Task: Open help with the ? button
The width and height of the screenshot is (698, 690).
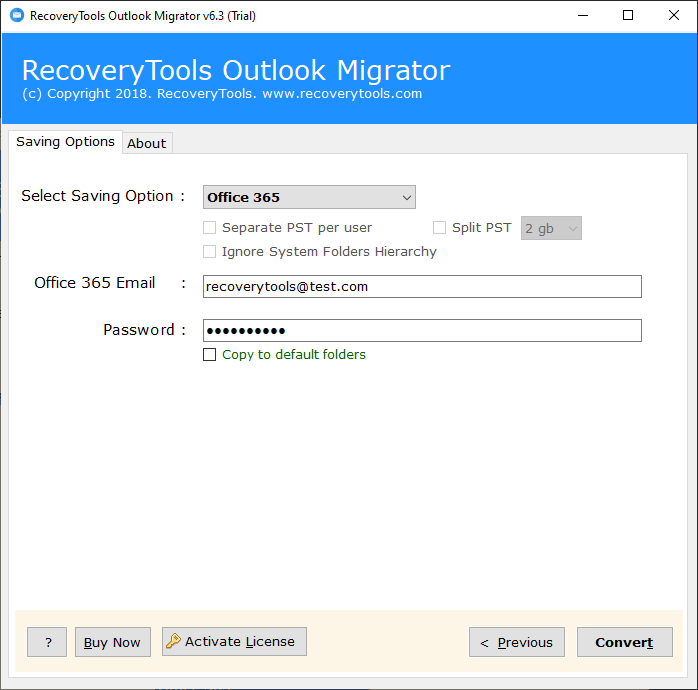Action: click(x=47, y=642)
